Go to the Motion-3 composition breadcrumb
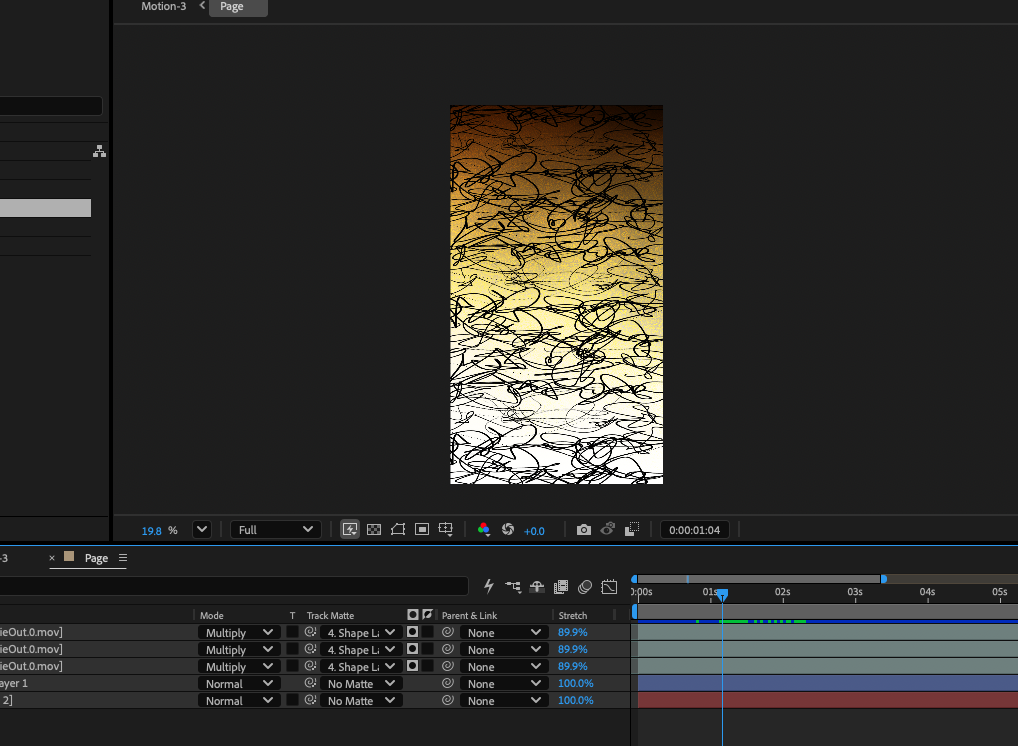The height and width of the screenshot is (746, 1018). (164, 6)
